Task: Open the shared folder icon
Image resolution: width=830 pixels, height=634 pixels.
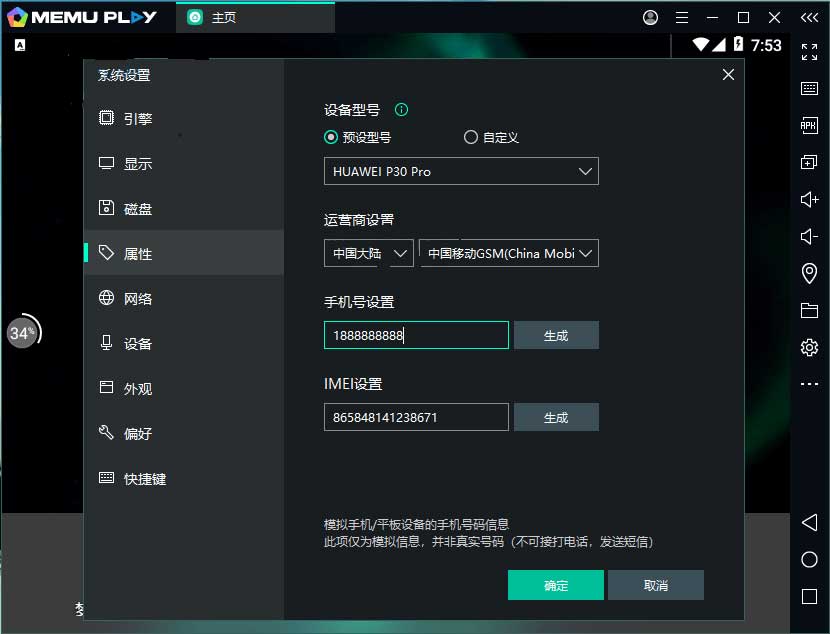Action: (809, 310)
